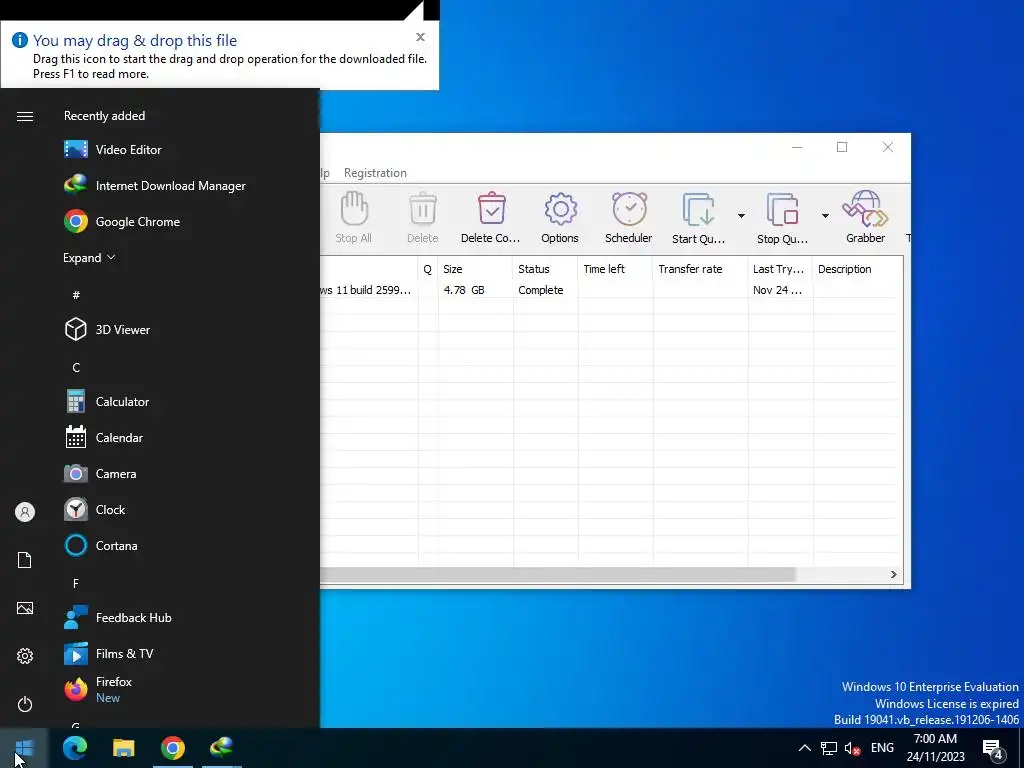
Task: Open the Power options button
Action: pyautogui.click(x=25, y=704)
